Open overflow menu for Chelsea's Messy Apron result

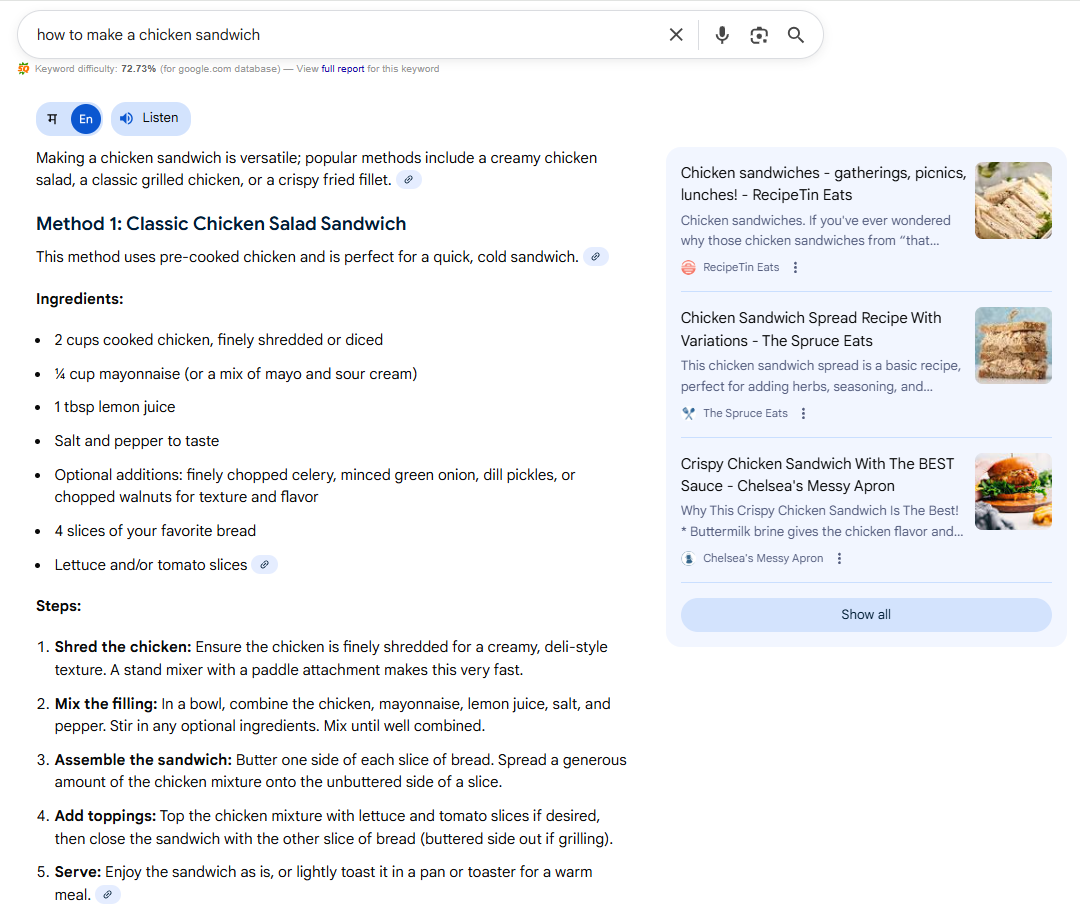point(838,558)
